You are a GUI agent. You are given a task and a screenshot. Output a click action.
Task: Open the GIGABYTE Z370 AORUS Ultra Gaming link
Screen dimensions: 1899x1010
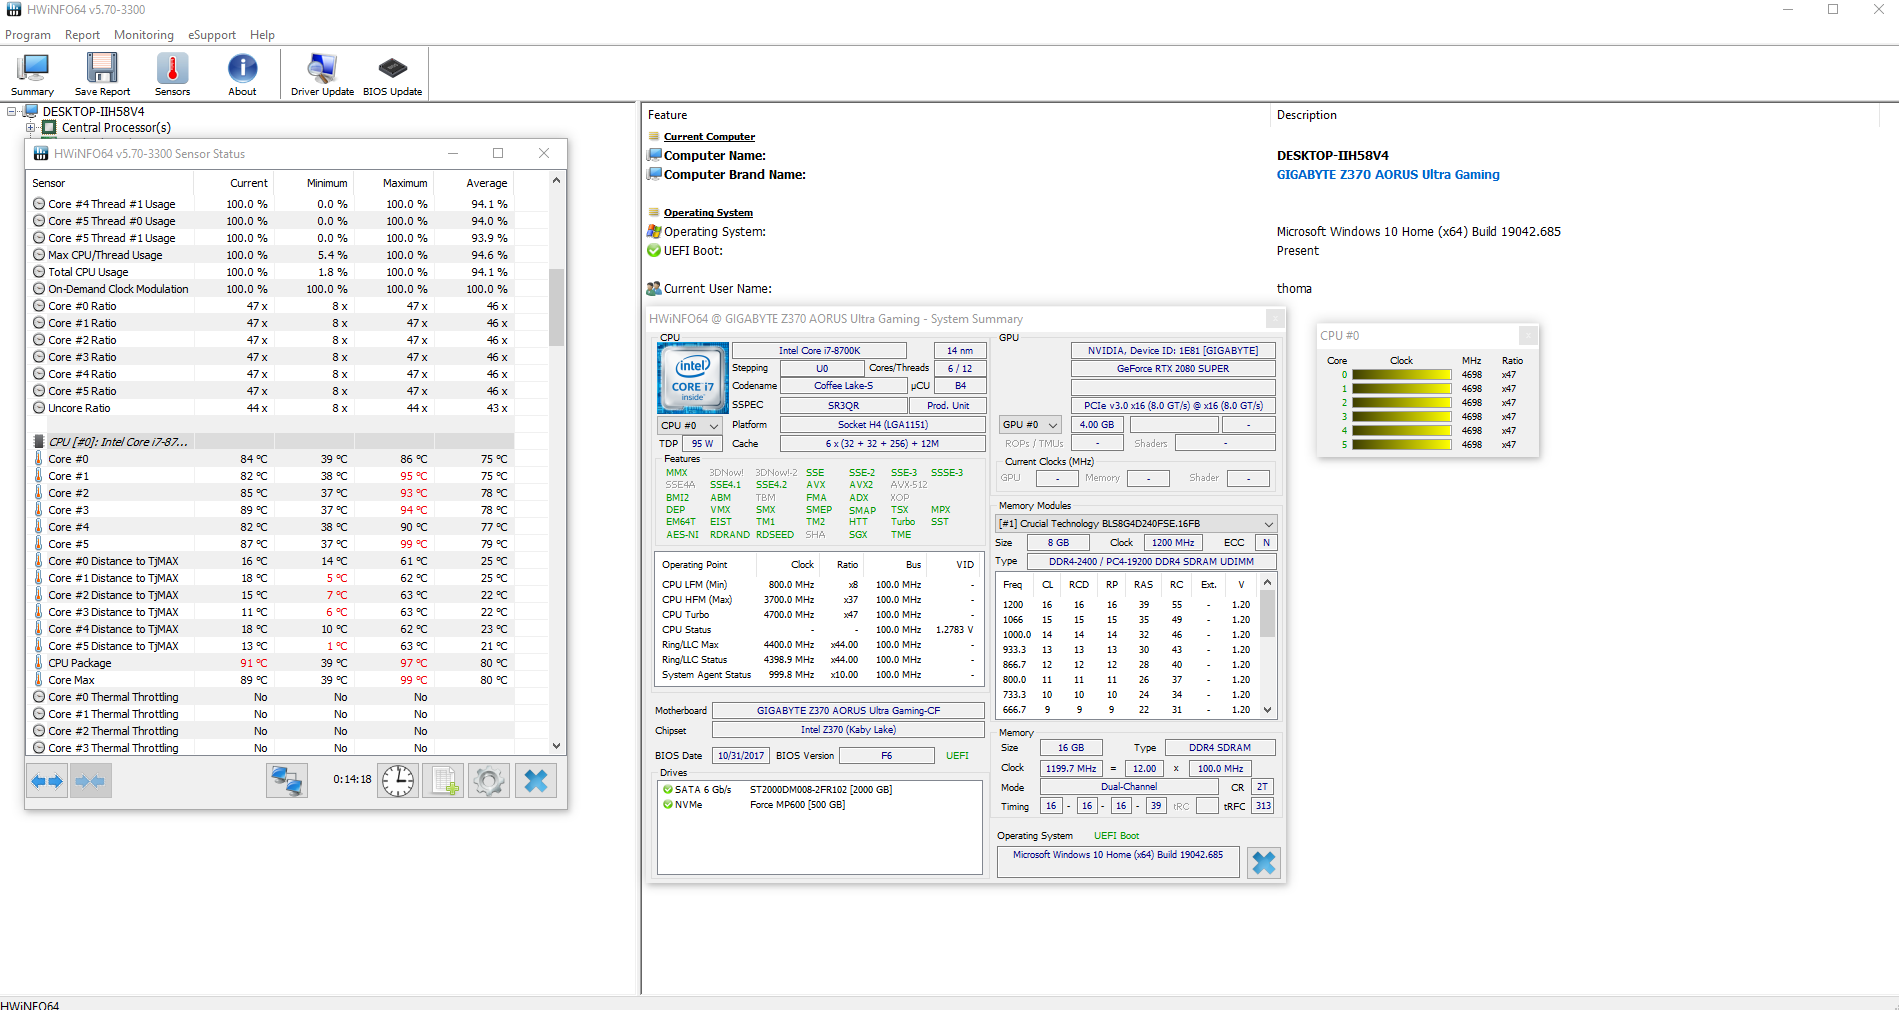(x=1388, y=175)
